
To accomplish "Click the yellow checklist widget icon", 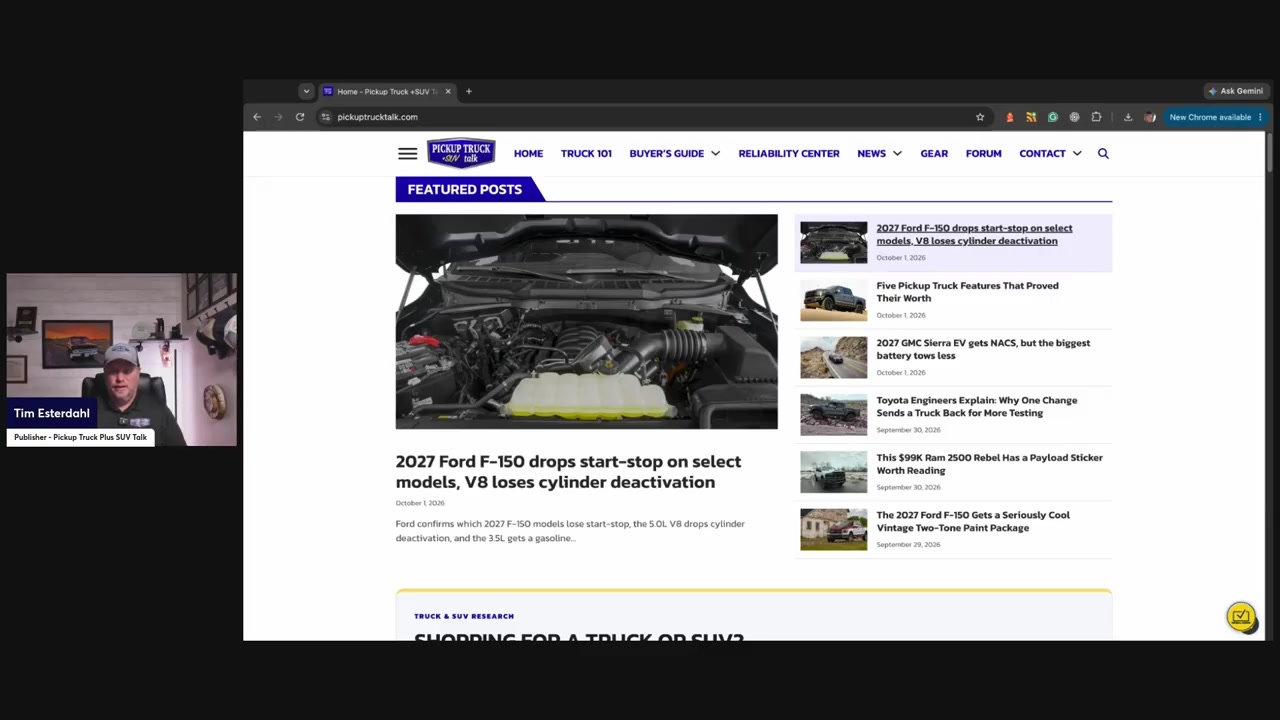I will click(x=1241, y=617).
